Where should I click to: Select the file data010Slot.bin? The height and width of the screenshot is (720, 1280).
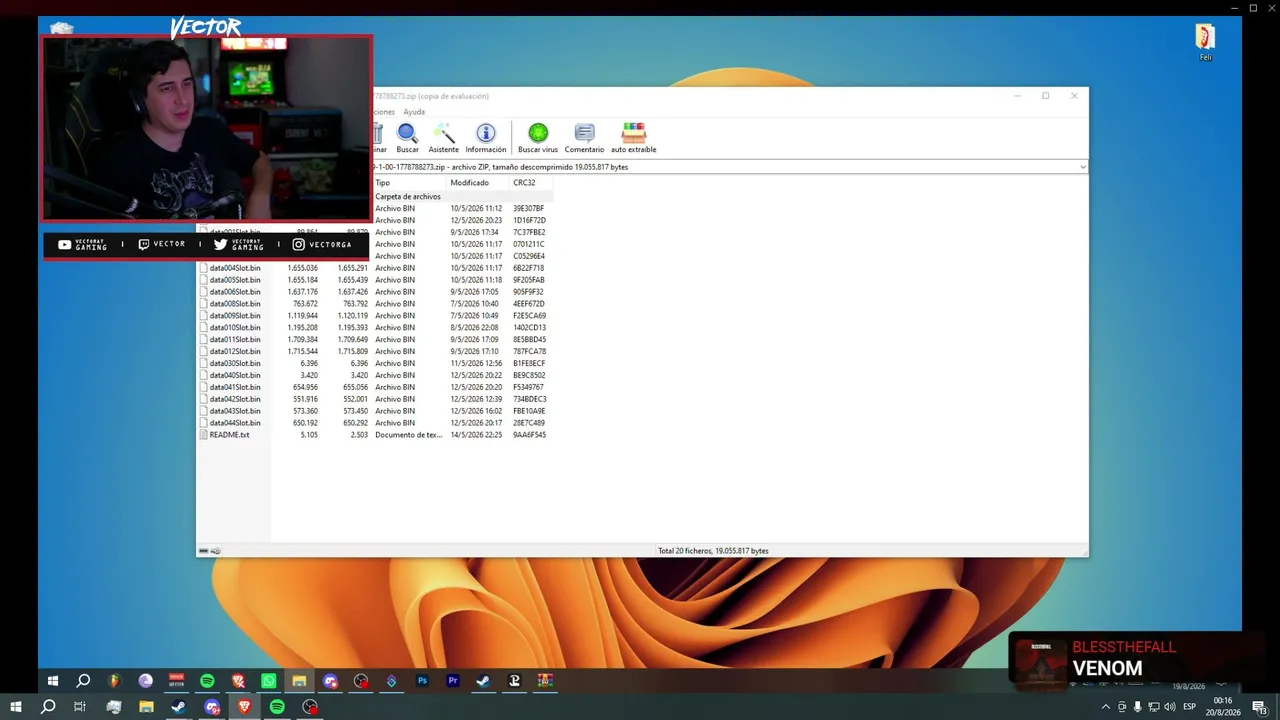coord(234,328)
